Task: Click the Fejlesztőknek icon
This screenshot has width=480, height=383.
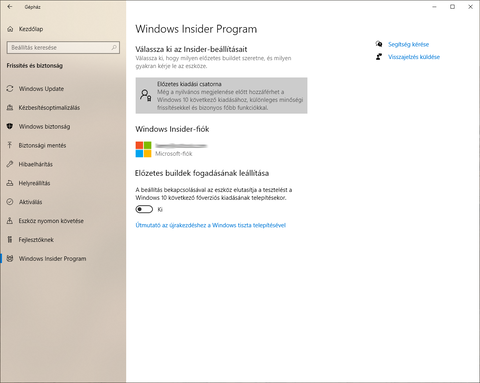Action: click(x=10, y=240)
